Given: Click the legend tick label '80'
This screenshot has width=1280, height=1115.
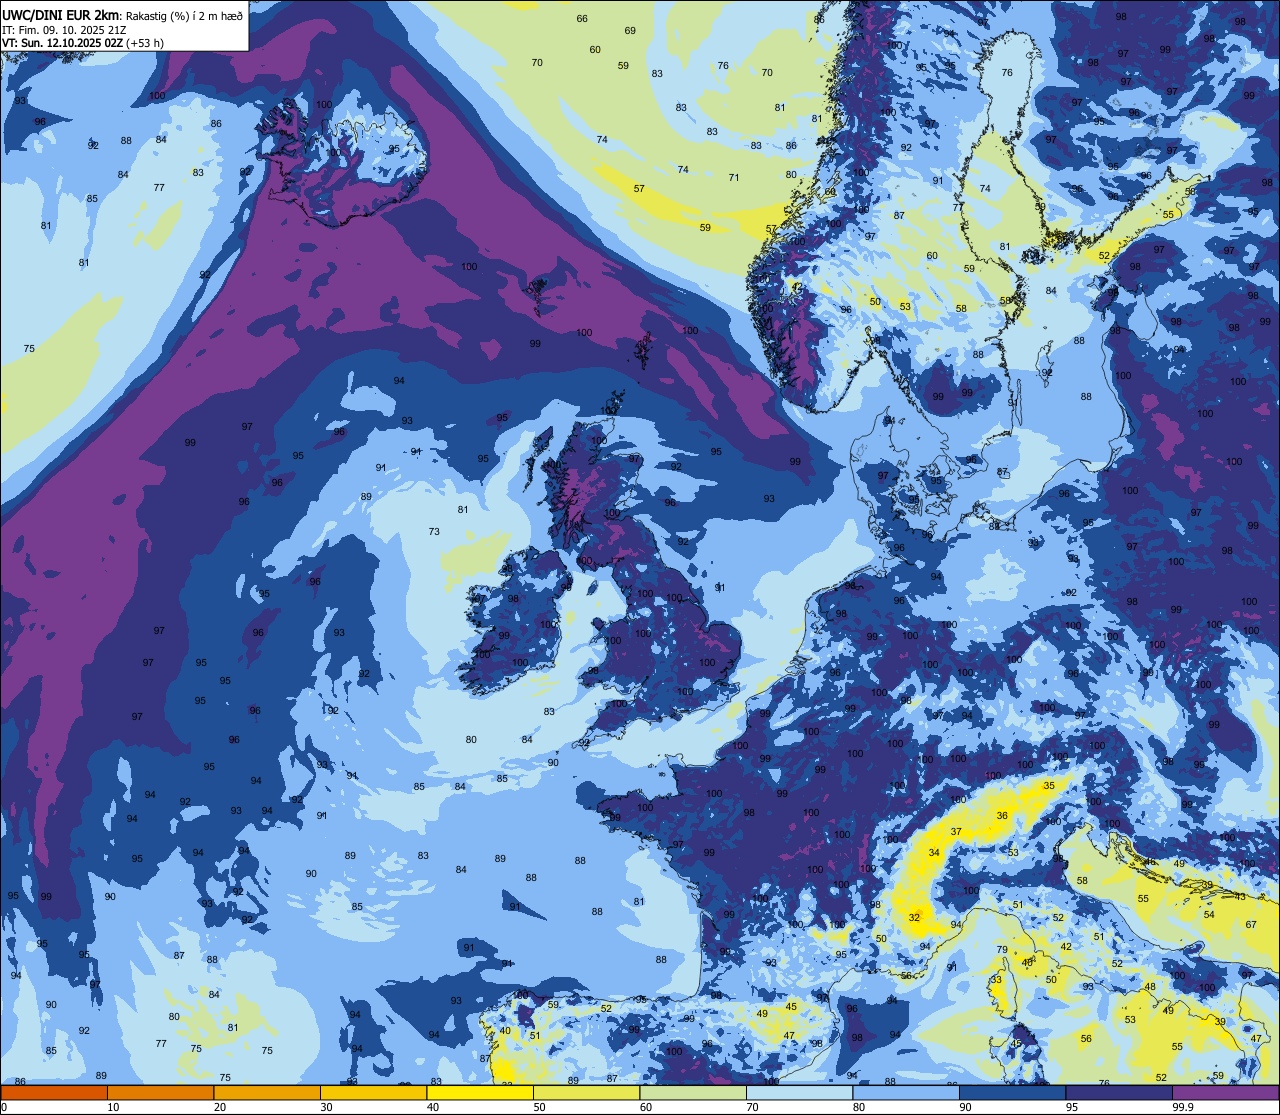Looking at the screenshot, I should pos(859,1107).
